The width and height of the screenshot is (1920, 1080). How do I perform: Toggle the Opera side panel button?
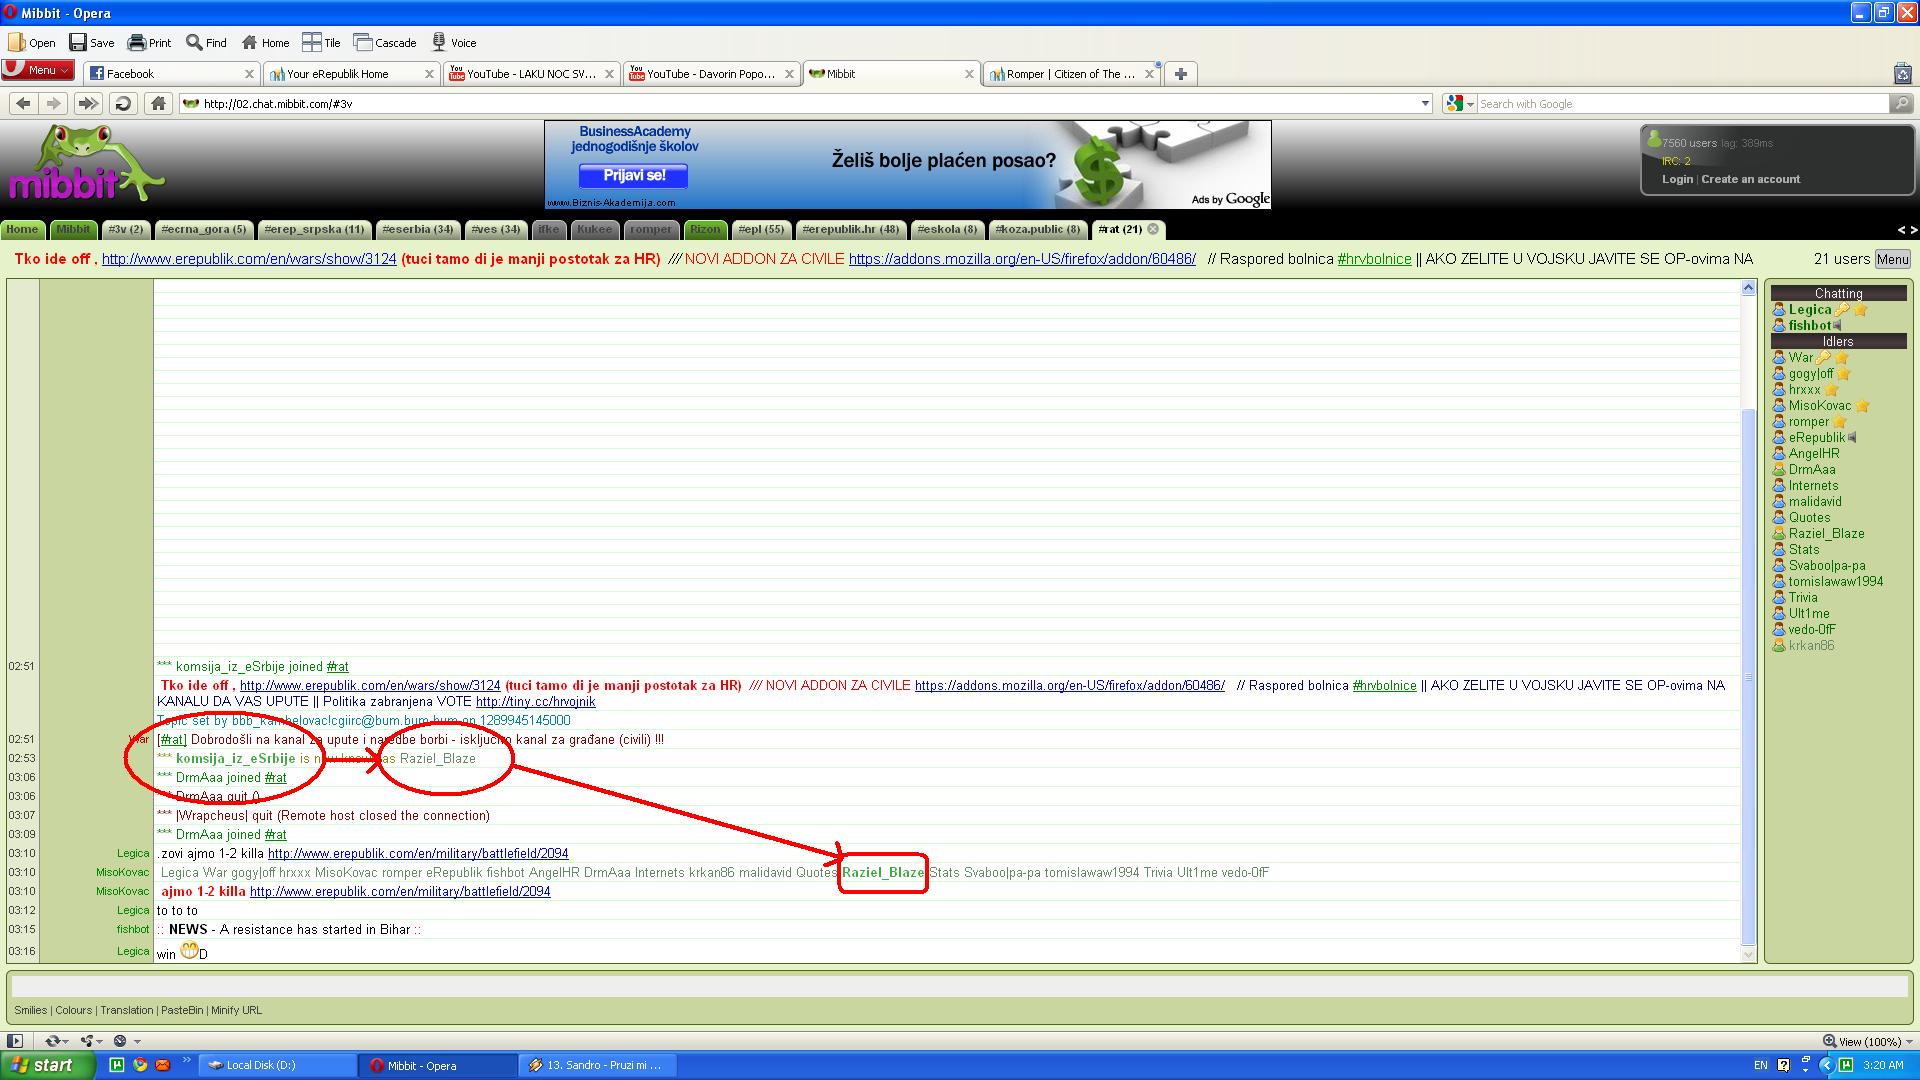15,1041
